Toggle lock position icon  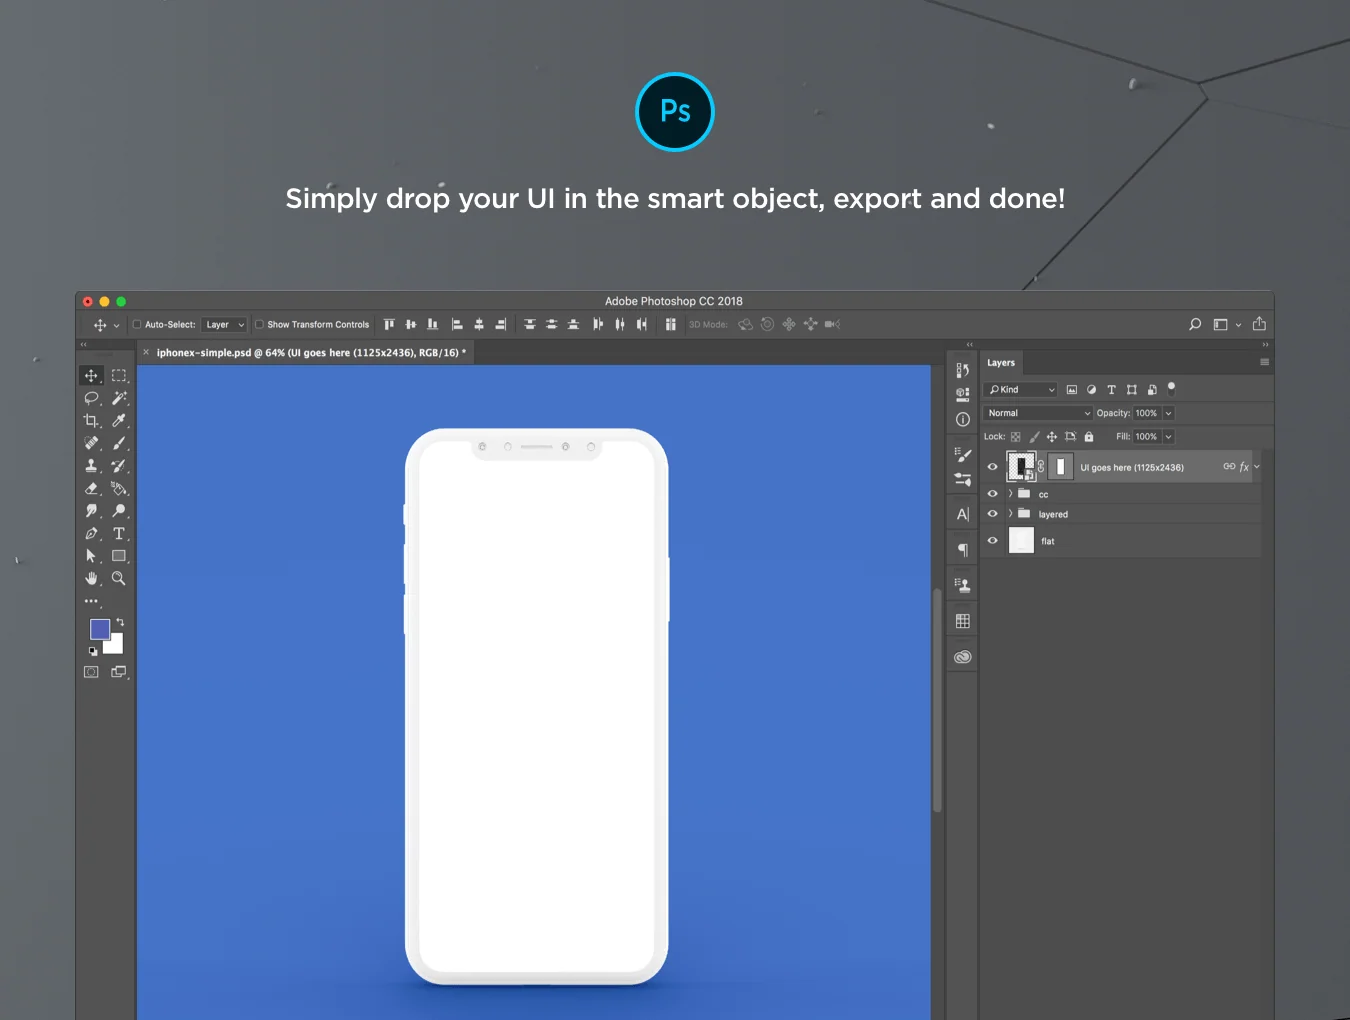click(1052, 437)
